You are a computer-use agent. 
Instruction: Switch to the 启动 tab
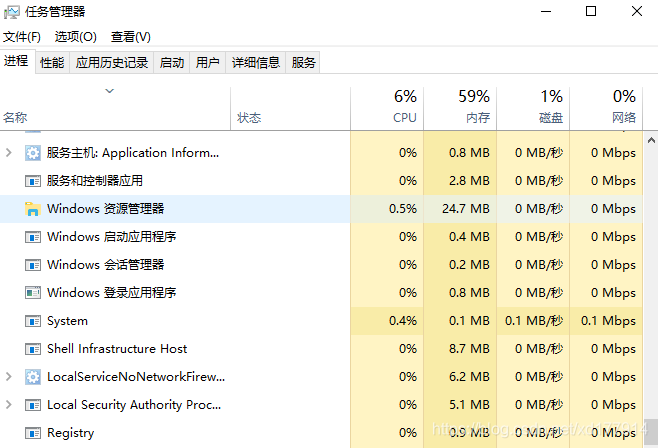tap(172, 63)
